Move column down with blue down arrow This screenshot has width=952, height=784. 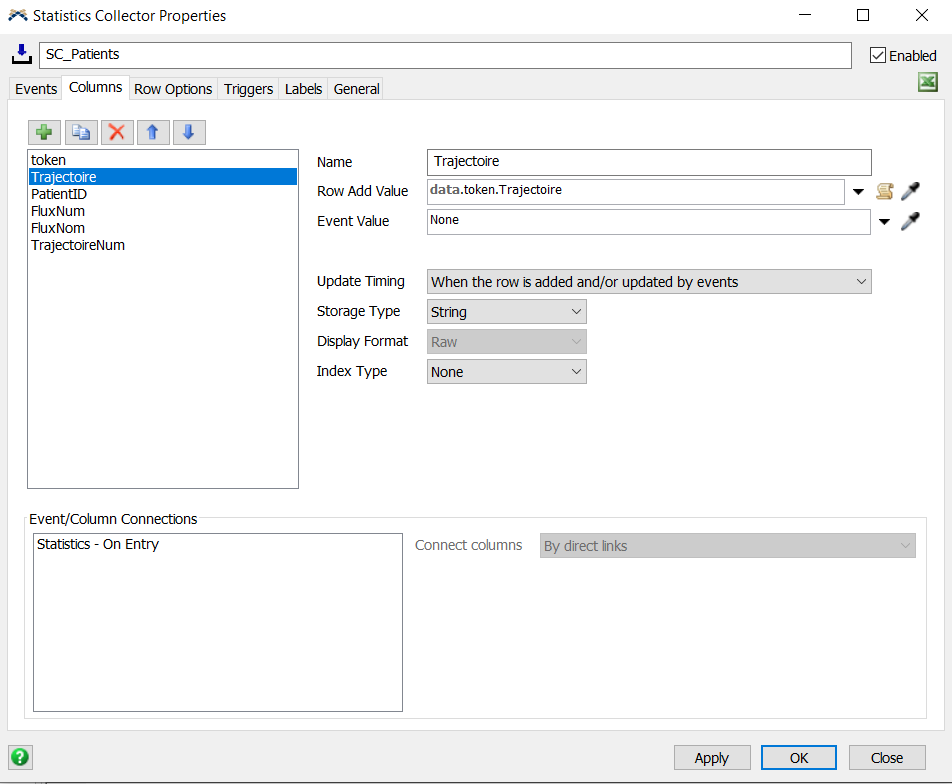189,132
